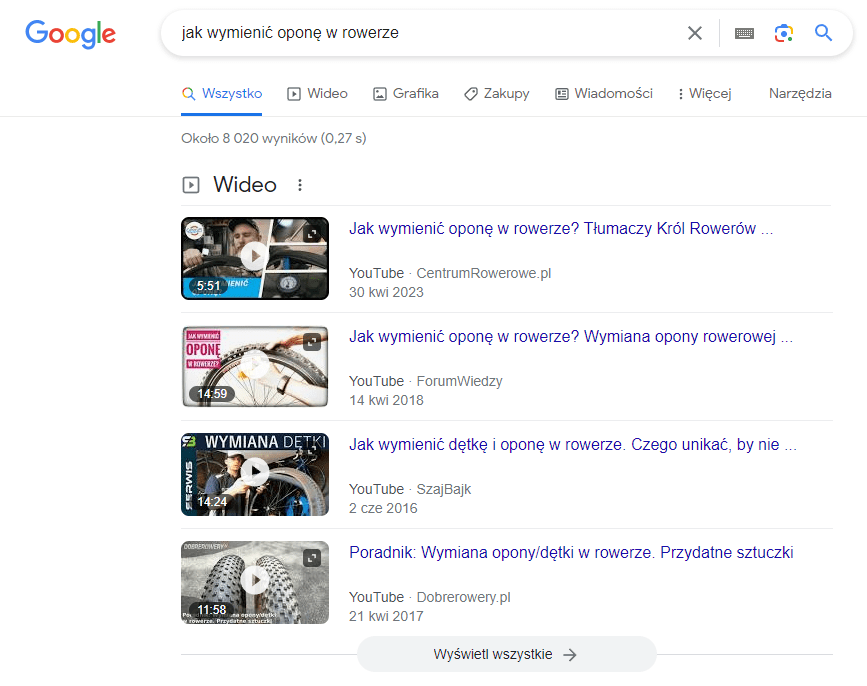Go to the Zakupy tab
This screenshot has height=686, width=867.
pyautogui.click(x=496, y=94)
